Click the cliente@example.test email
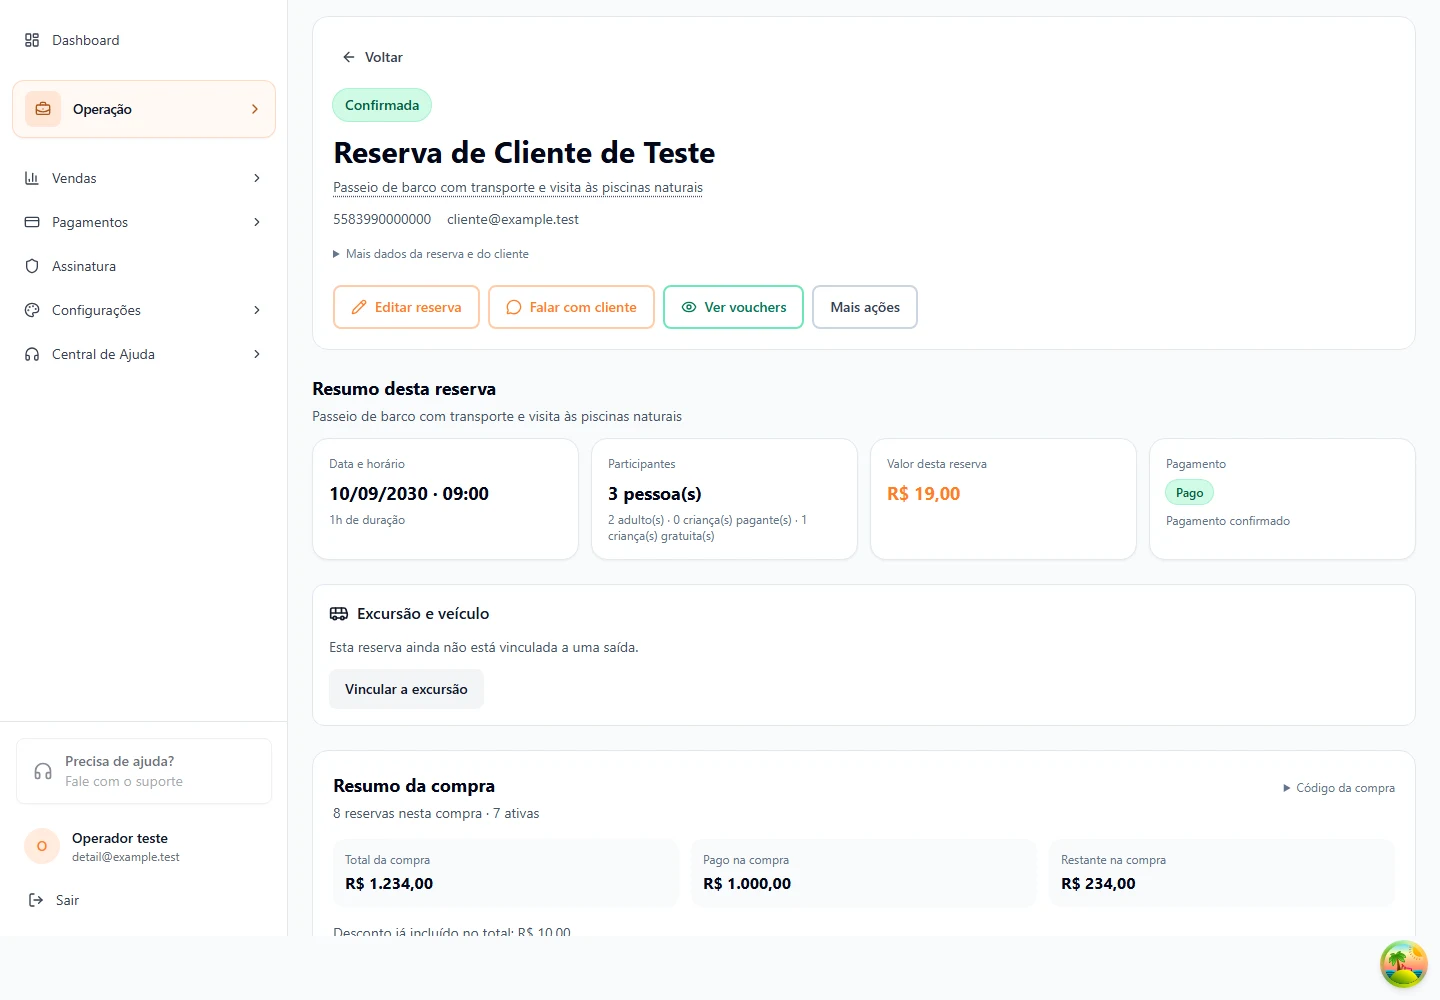 point(513,219)
